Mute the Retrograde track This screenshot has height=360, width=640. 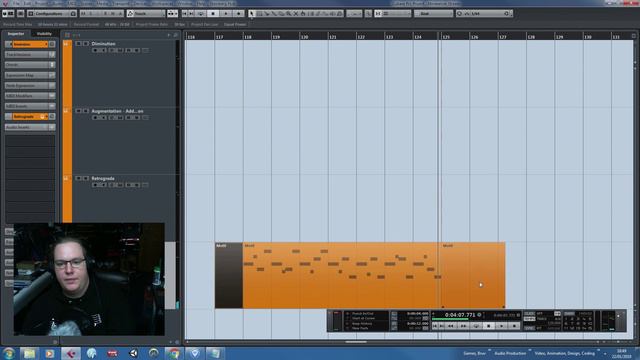(78, 178)
